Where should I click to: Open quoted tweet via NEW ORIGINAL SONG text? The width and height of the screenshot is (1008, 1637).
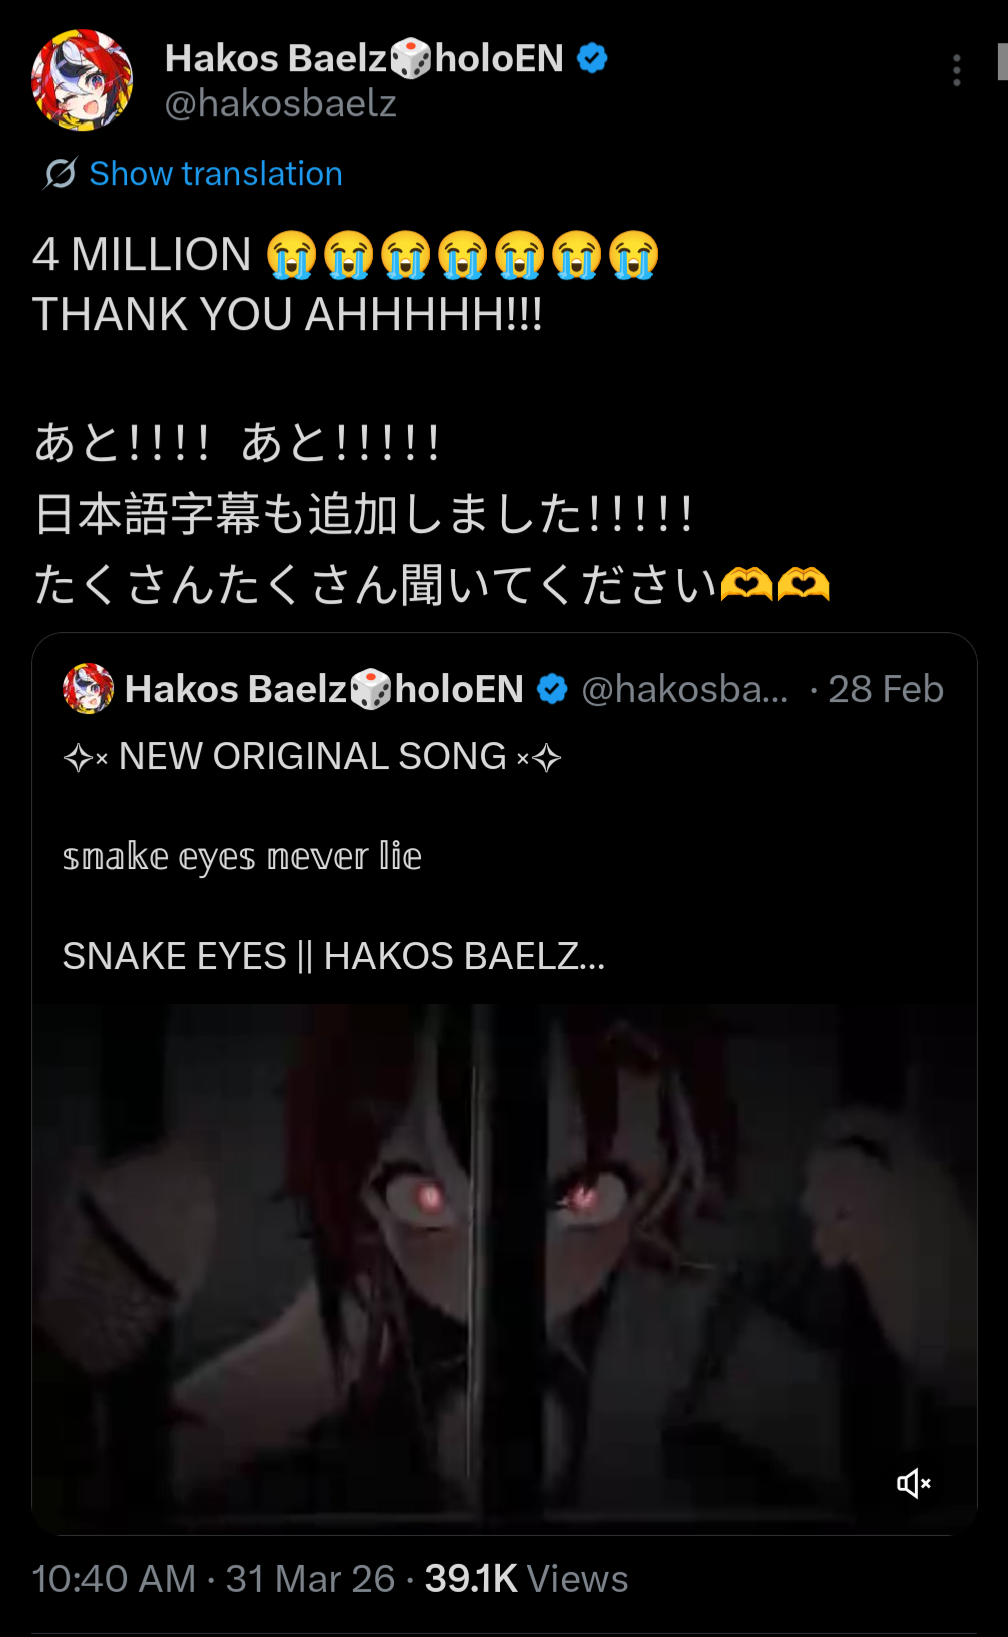[312, 757]
